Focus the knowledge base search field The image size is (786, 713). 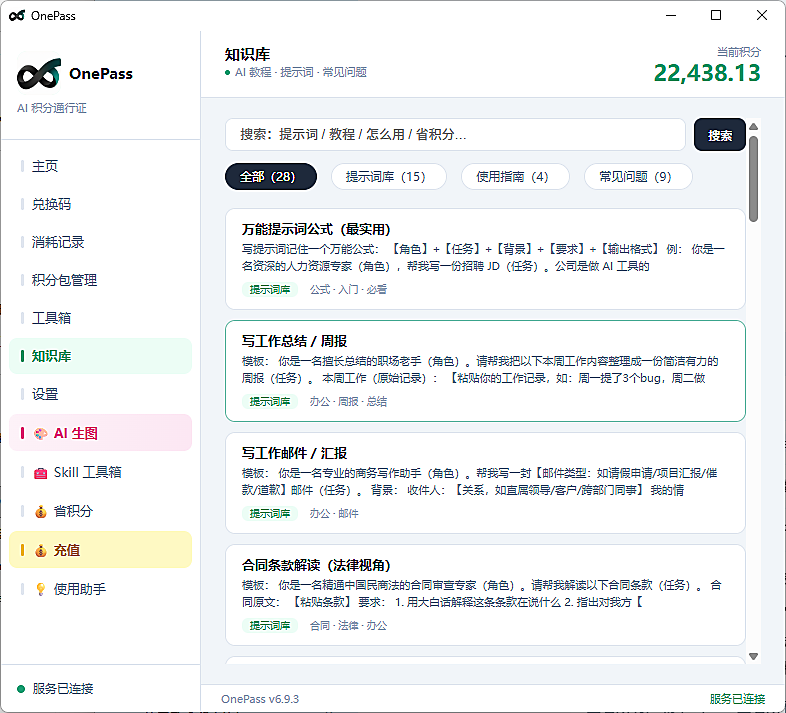[455, 134]
